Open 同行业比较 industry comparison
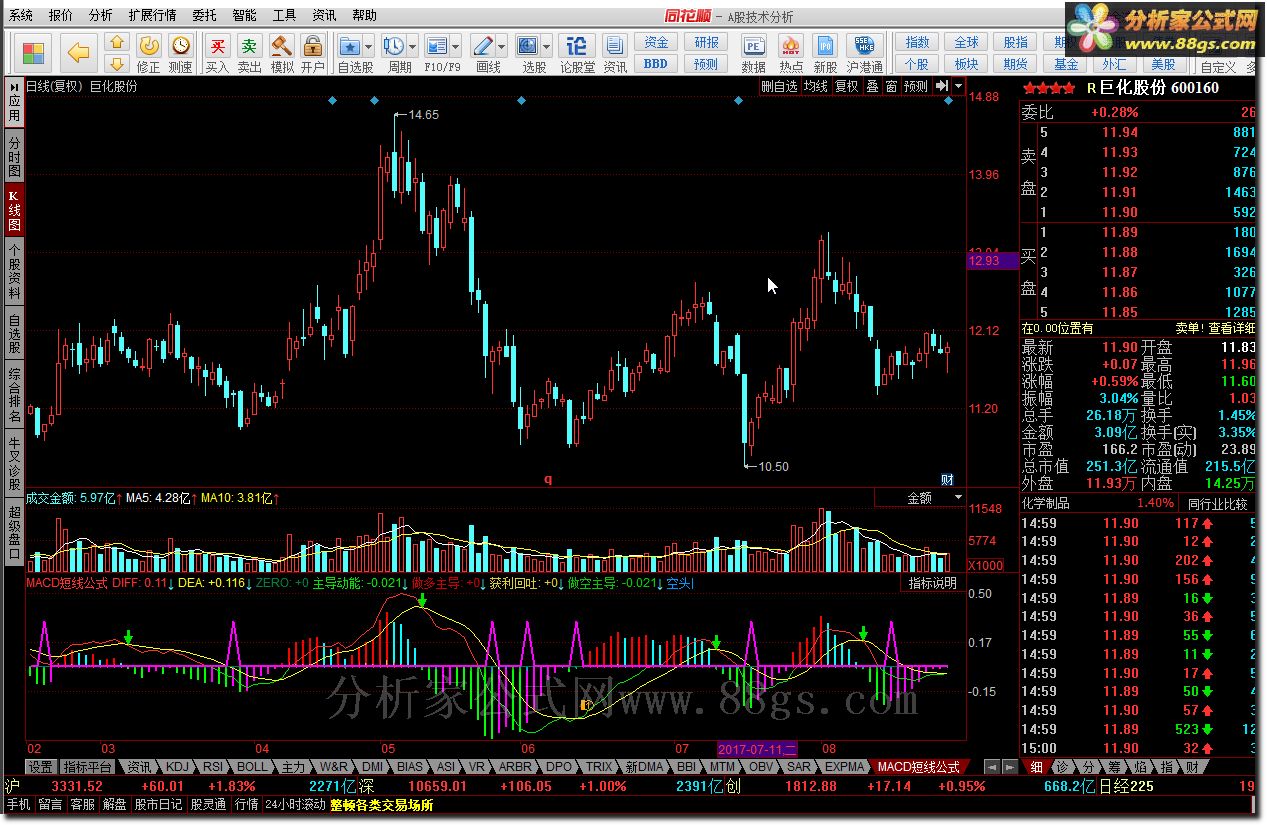 1217,503
